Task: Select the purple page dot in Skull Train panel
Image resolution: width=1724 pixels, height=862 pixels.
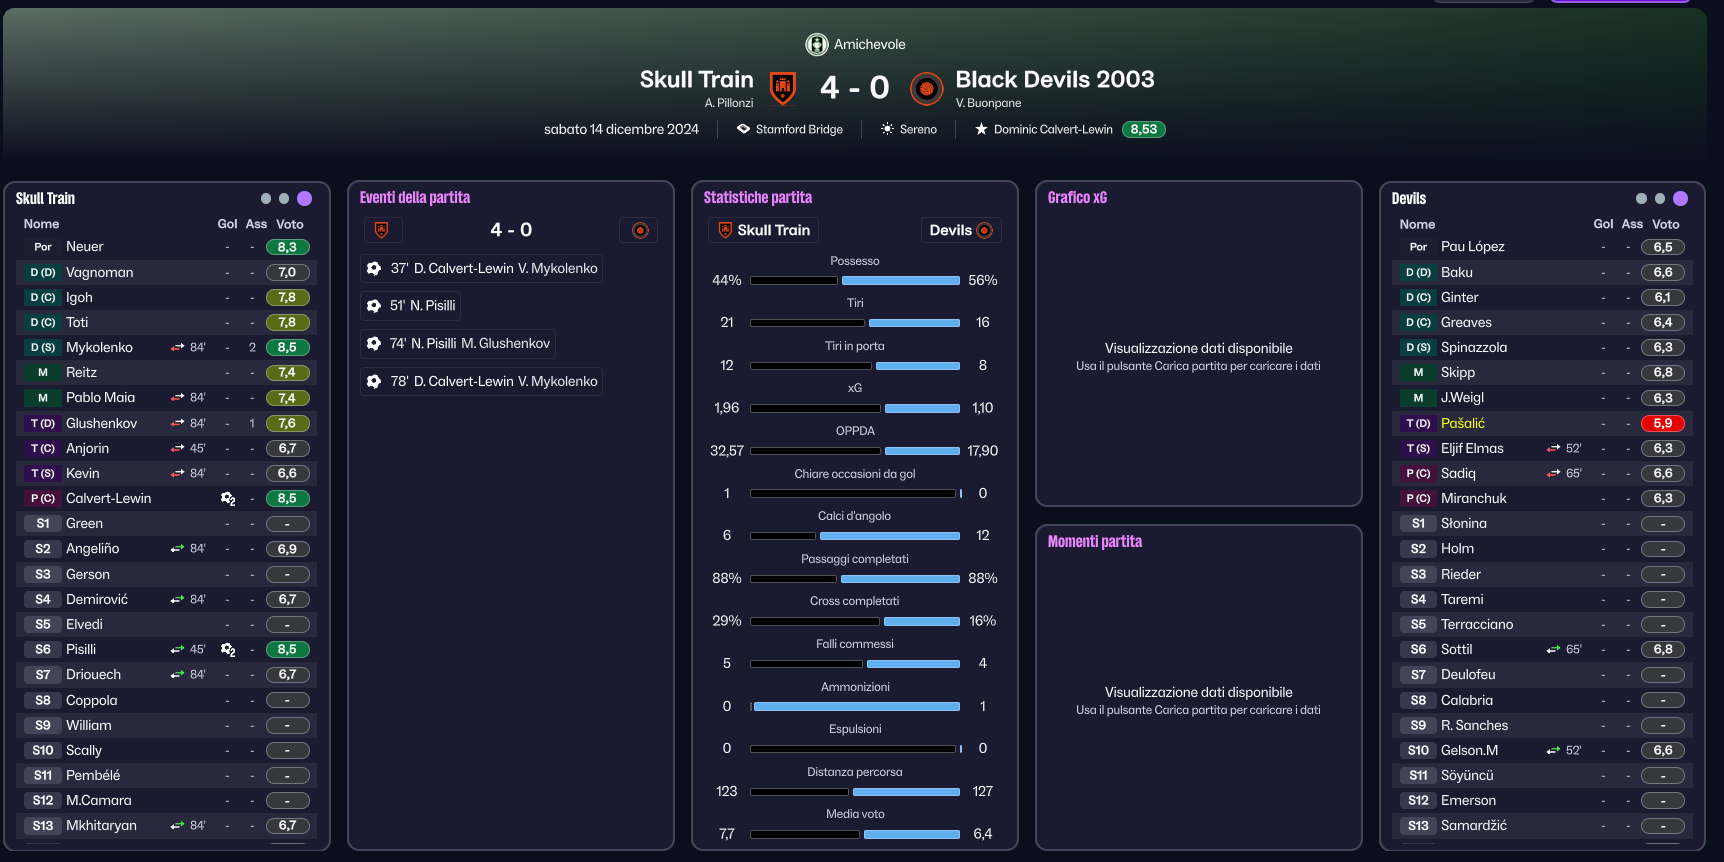Action: pos(305,198)
